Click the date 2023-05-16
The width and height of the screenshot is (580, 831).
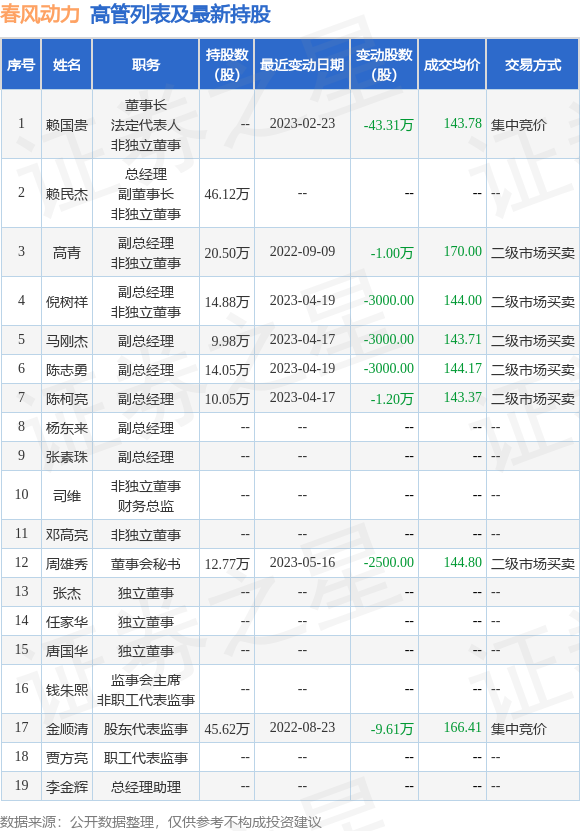pyautogui.click(x=302, y=562)
